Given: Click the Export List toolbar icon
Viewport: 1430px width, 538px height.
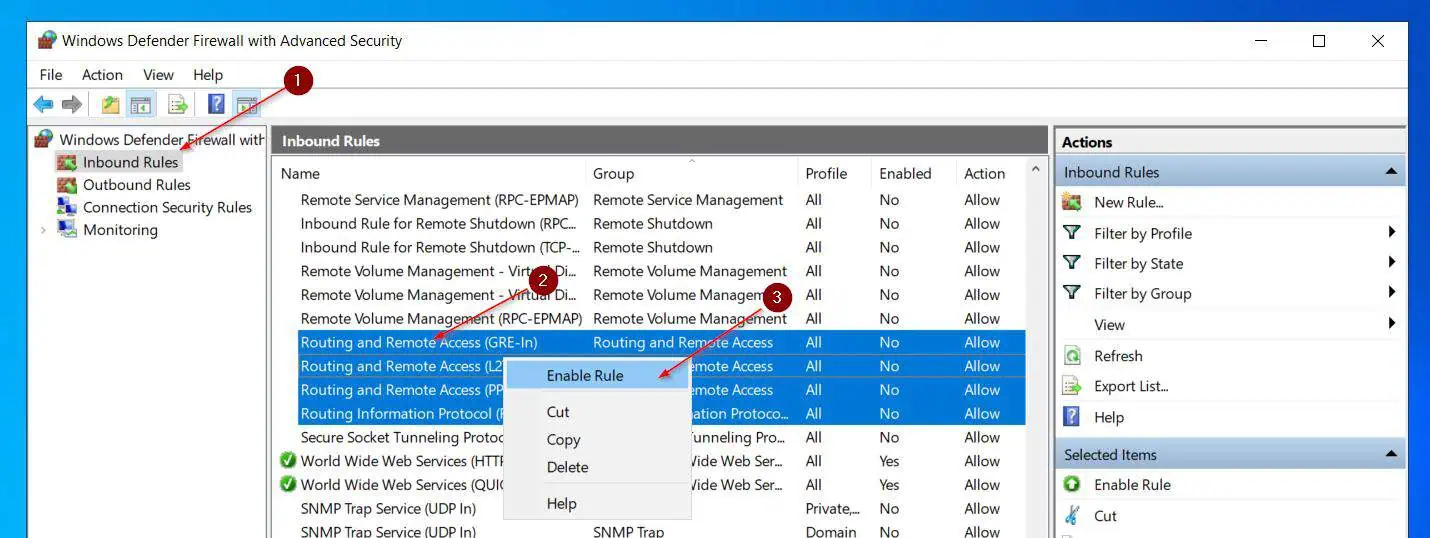Looking at the screenshot, I should 178,104.
